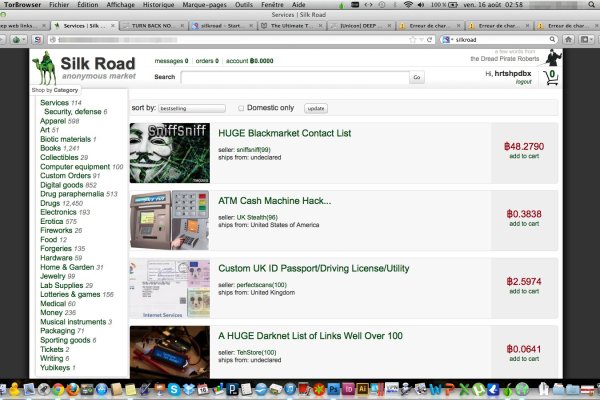Launch Skype from the Dock

tap(174, 390)
